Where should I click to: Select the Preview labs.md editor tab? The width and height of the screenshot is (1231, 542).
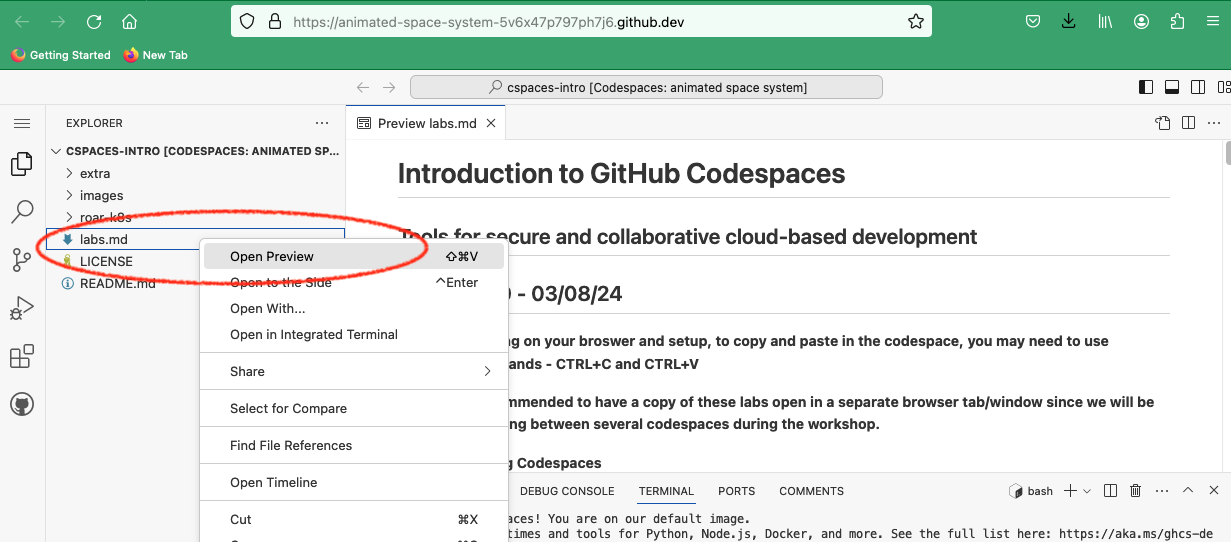point(426,123)
